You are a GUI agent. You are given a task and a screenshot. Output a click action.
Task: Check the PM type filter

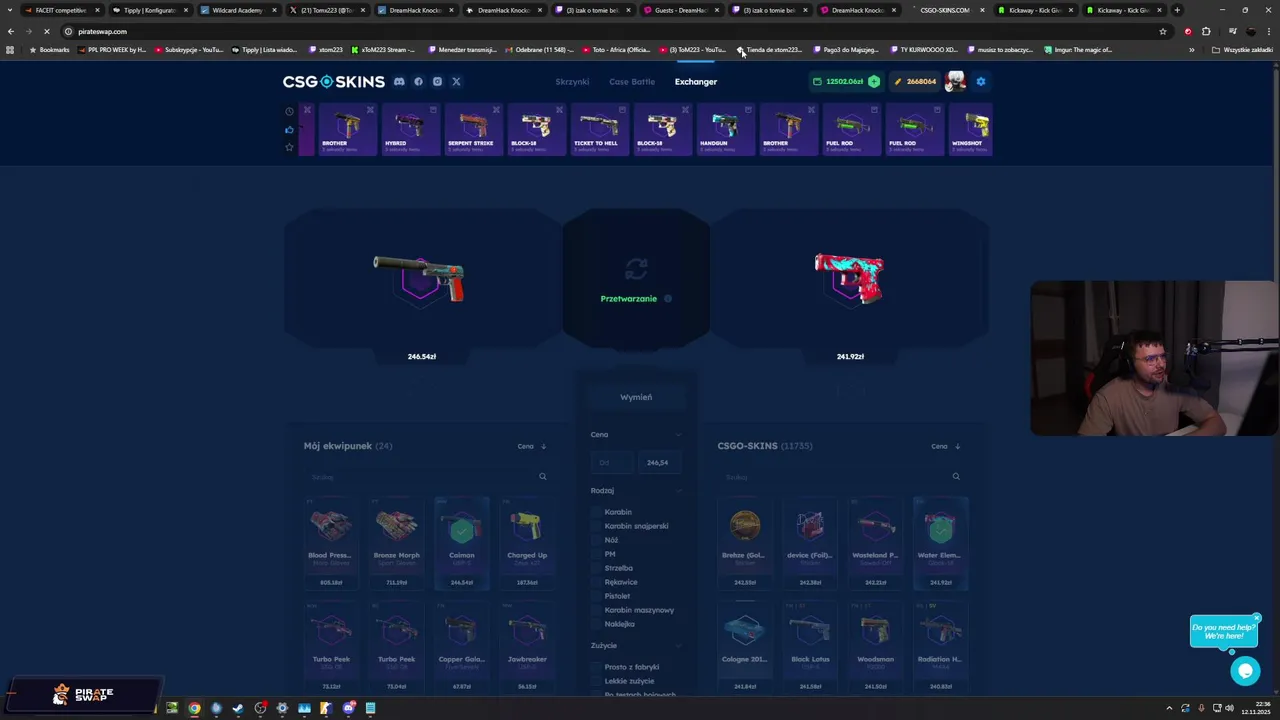click(597, 554)
